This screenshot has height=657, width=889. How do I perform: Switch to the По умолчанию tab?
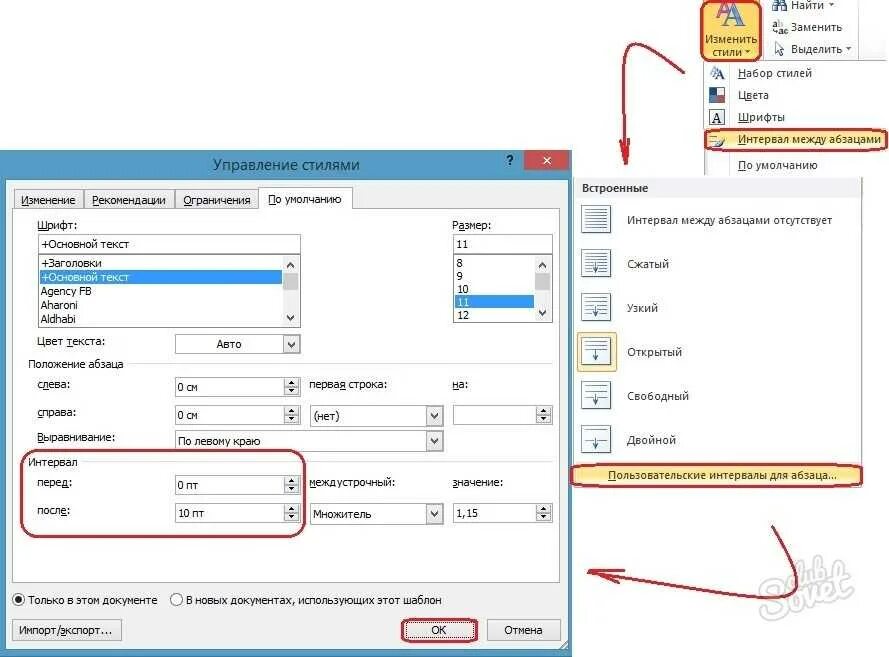click(304, 199)
